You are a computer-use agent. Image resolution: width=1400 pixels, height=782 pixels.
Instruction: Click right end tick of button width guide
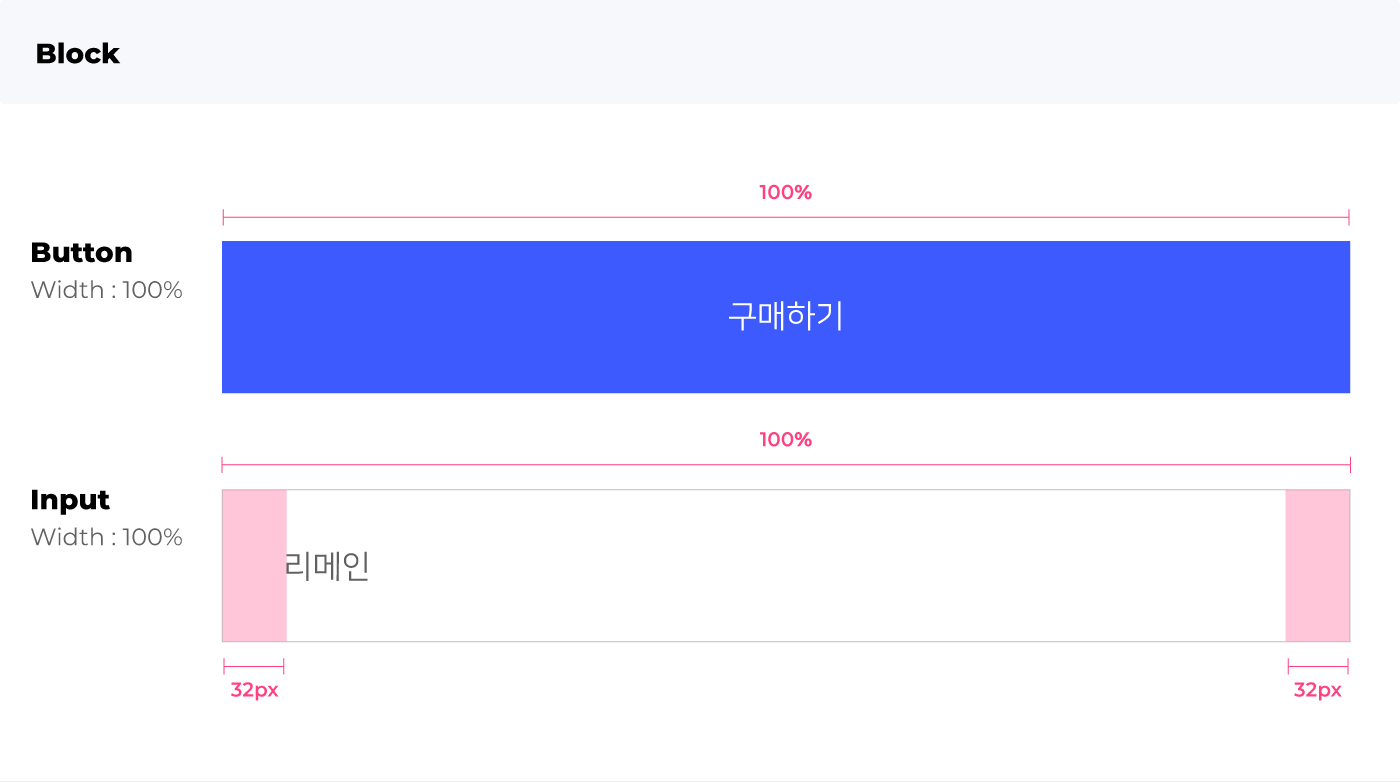[1349, 217]
